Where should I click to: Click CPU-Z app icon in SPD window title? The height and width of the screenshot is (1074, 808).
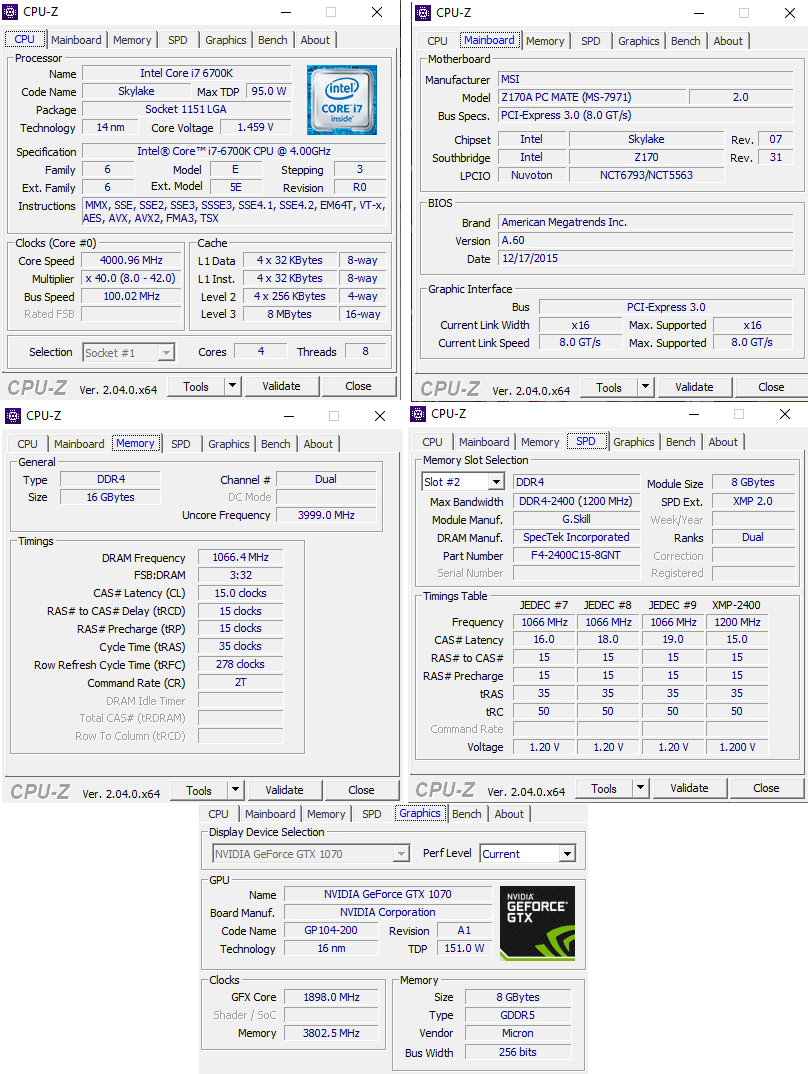(418, 414)
